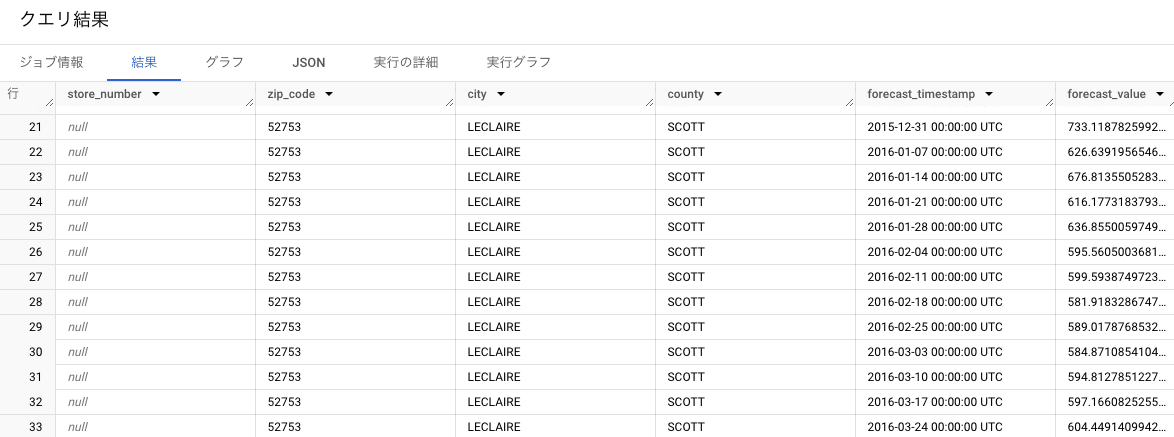This screenshot has height=437, width=1174.
Task: View the 実行グラフ tab
Action: click(x=518, y=62)
